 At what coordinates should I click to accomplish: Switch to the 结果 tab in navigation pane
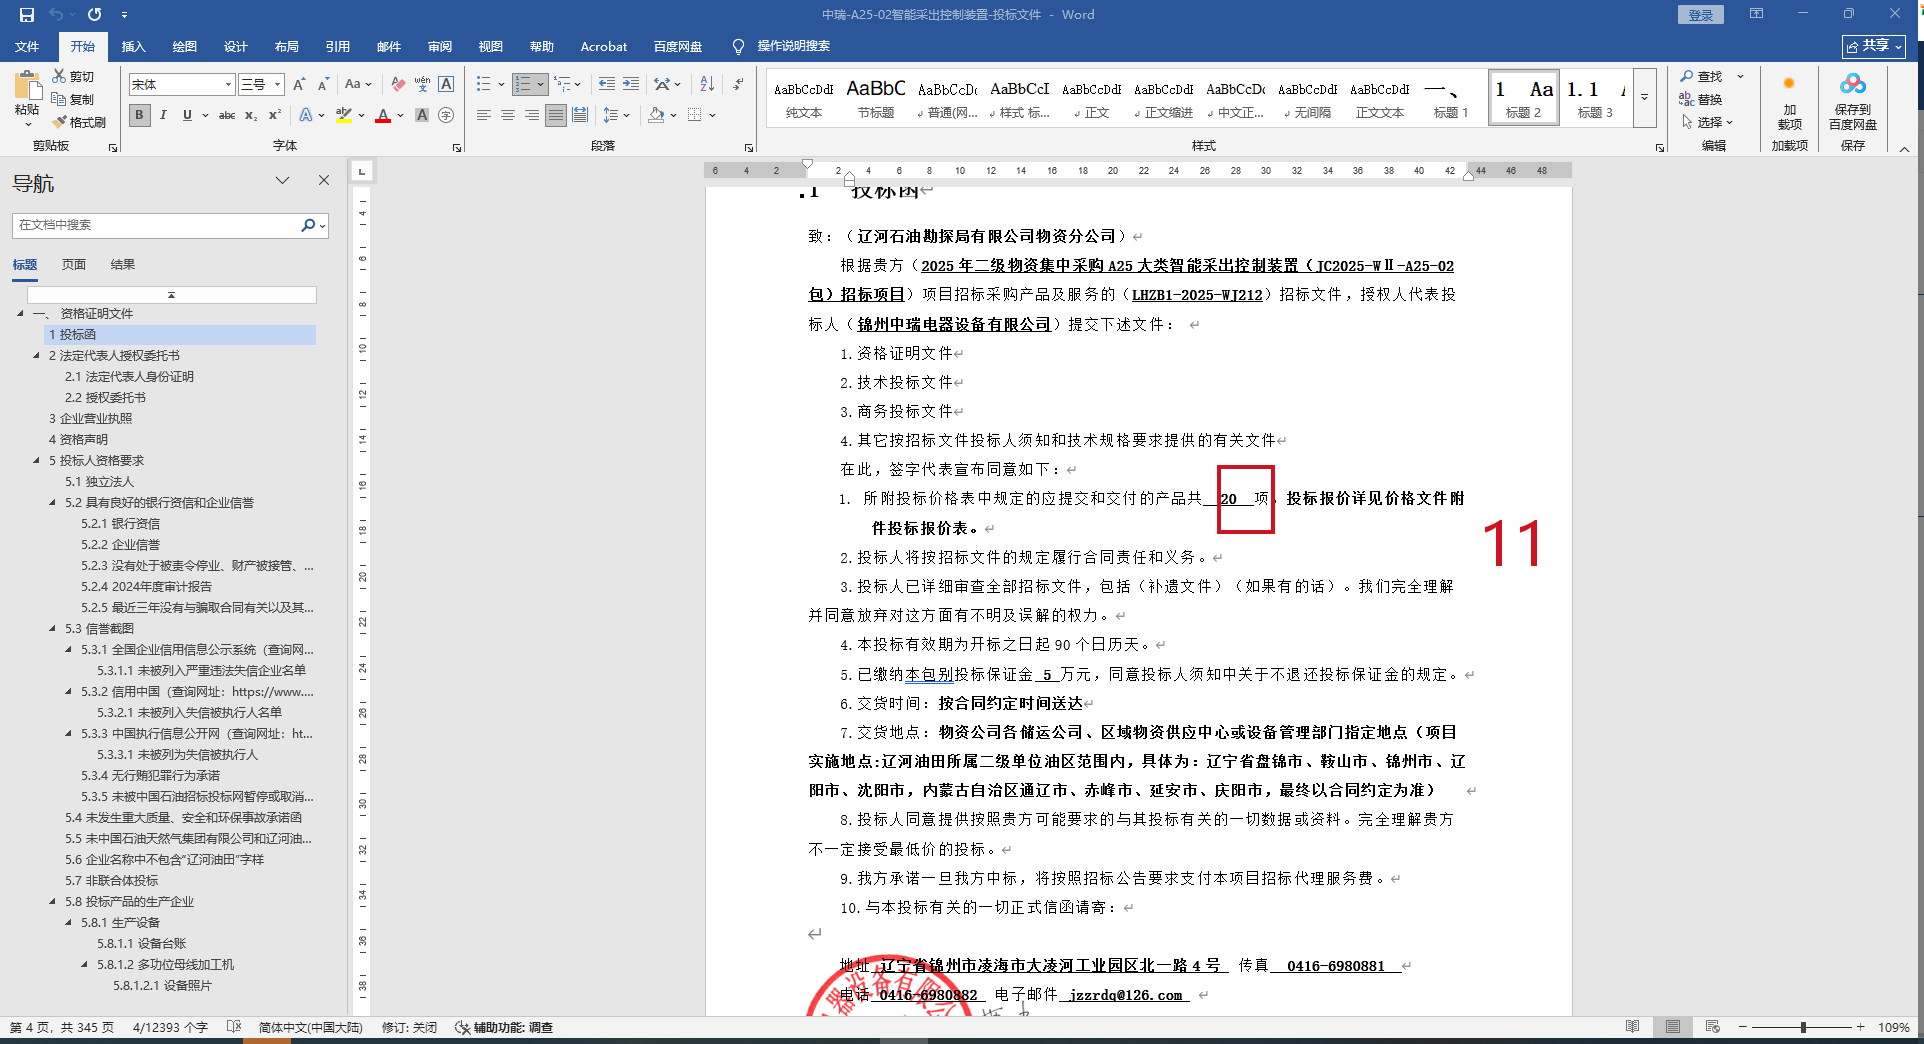[123, 265]
